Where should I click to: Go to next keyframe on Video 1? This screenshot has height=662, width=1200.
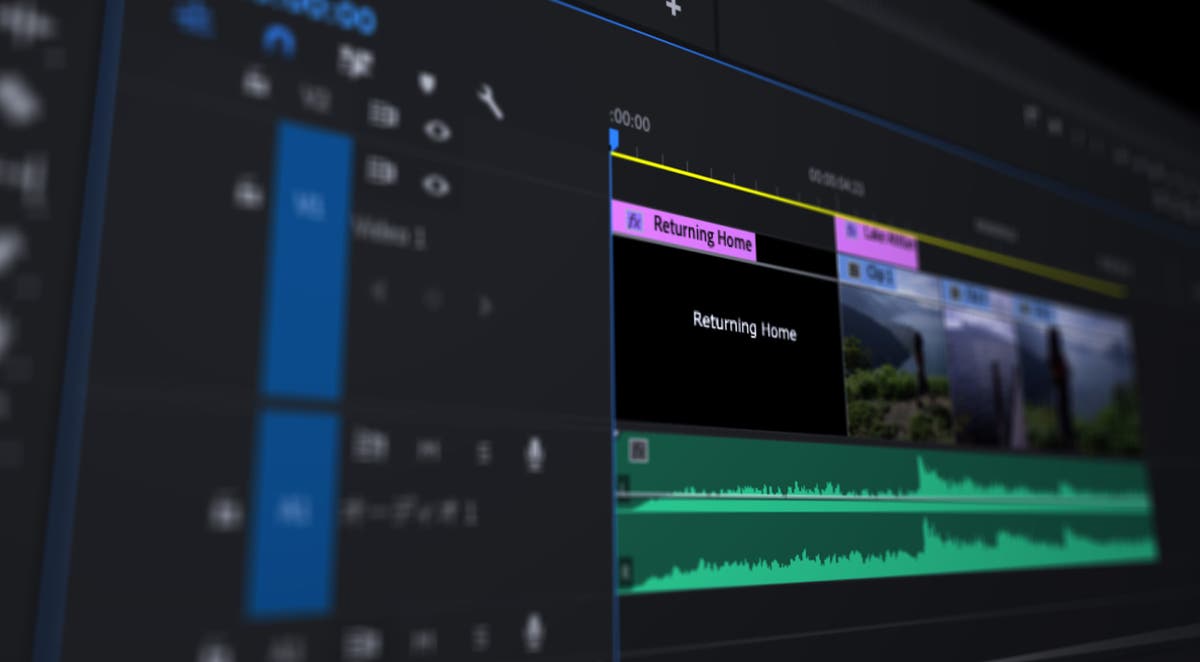click(485, 306)
